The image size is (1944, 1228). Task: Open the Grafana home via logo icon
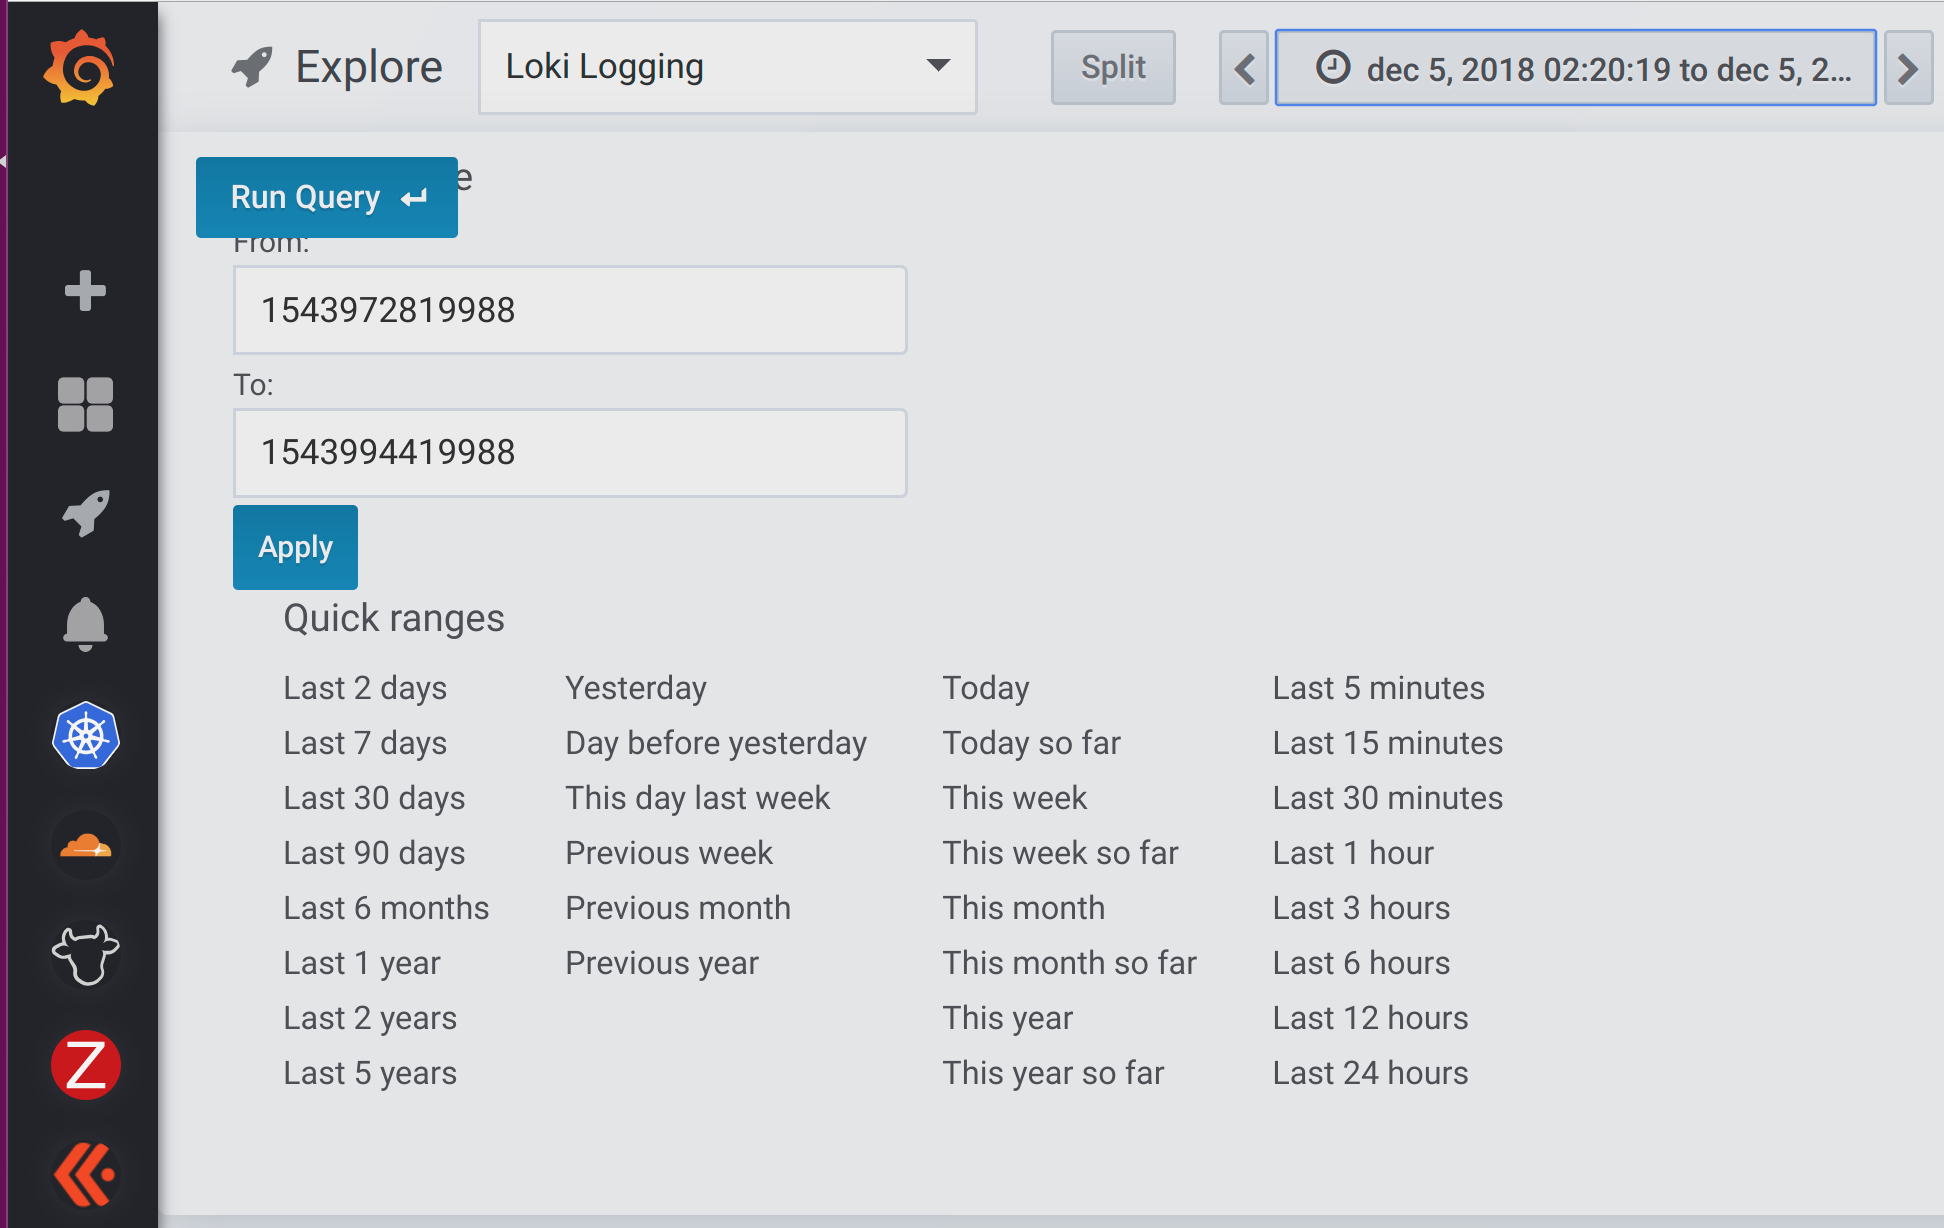coord(85,65)
